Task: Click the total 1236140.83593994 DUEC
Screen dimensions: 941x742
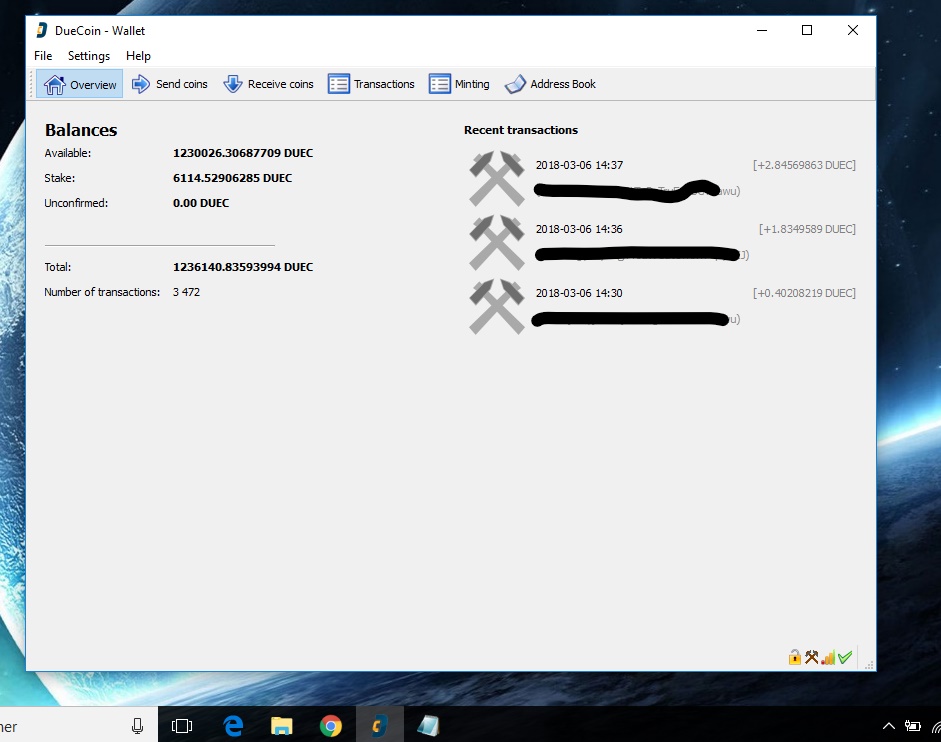Action: [243, 267]
